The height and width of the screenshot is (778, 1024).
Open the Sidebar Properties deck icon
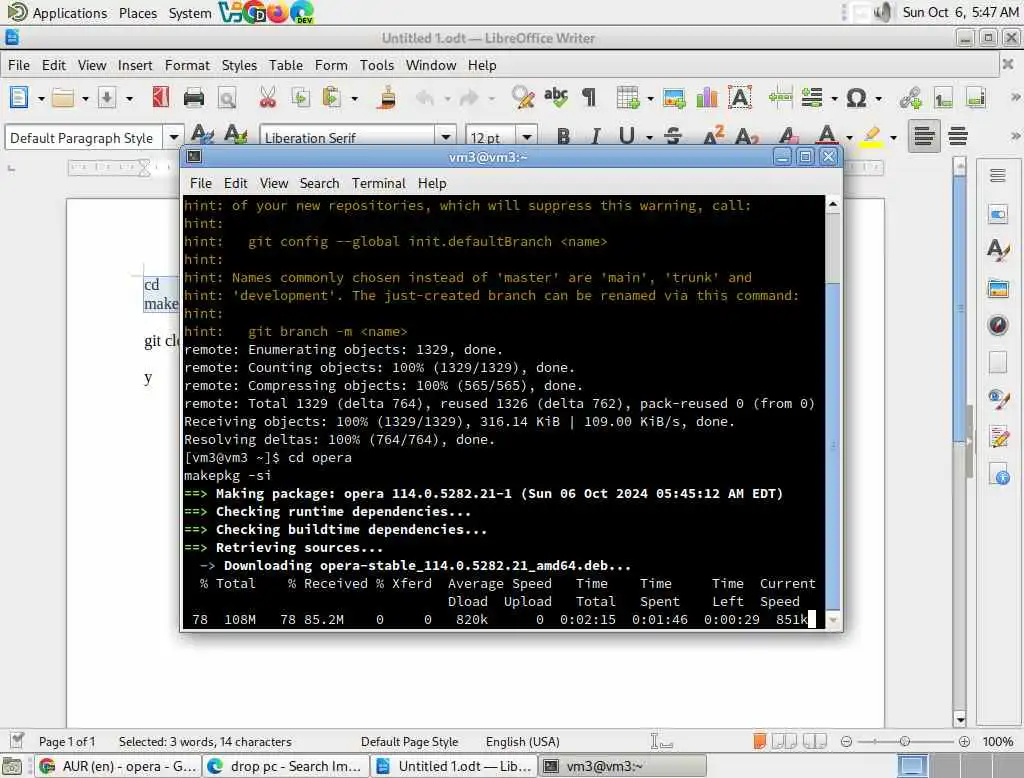coord(998,214)
